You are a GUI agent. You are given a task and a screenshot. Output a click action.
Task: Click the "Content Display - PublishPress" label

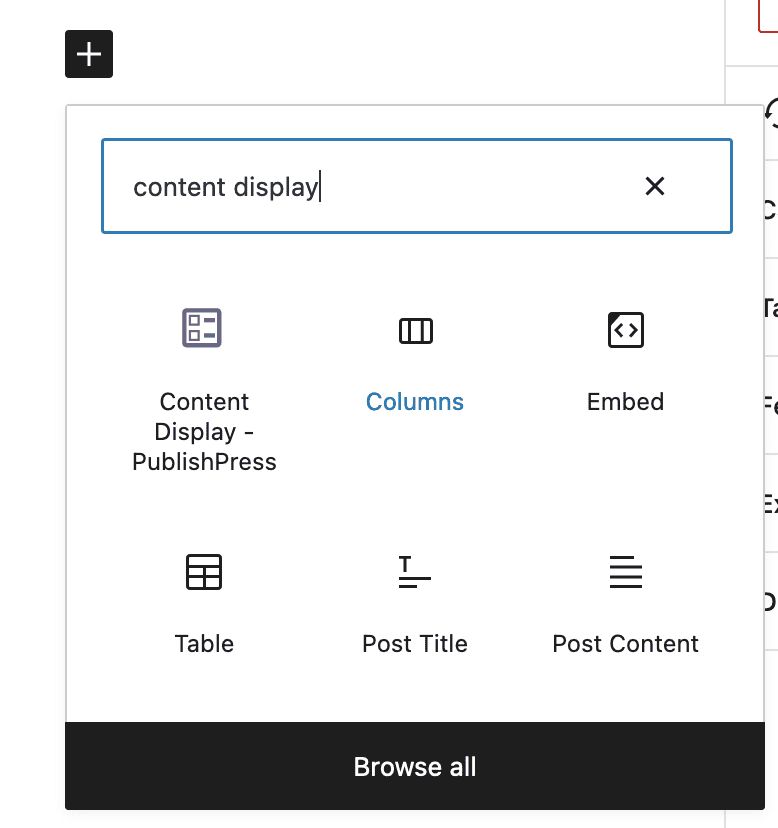pyautogui.click(x=204, y=431)
